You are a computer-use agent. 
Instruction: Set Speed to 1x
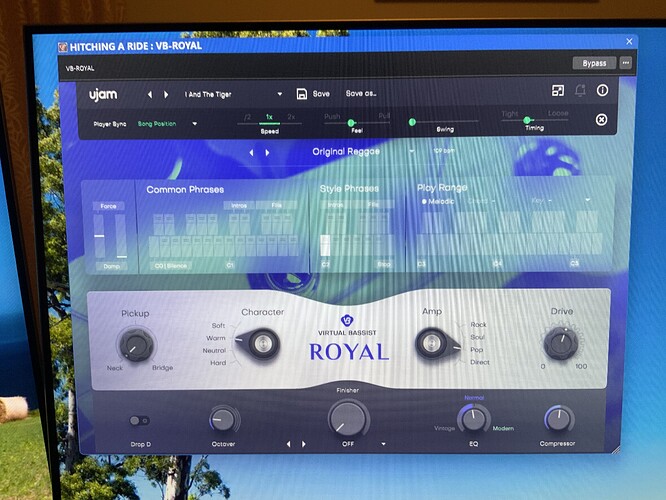pos(269,116)
